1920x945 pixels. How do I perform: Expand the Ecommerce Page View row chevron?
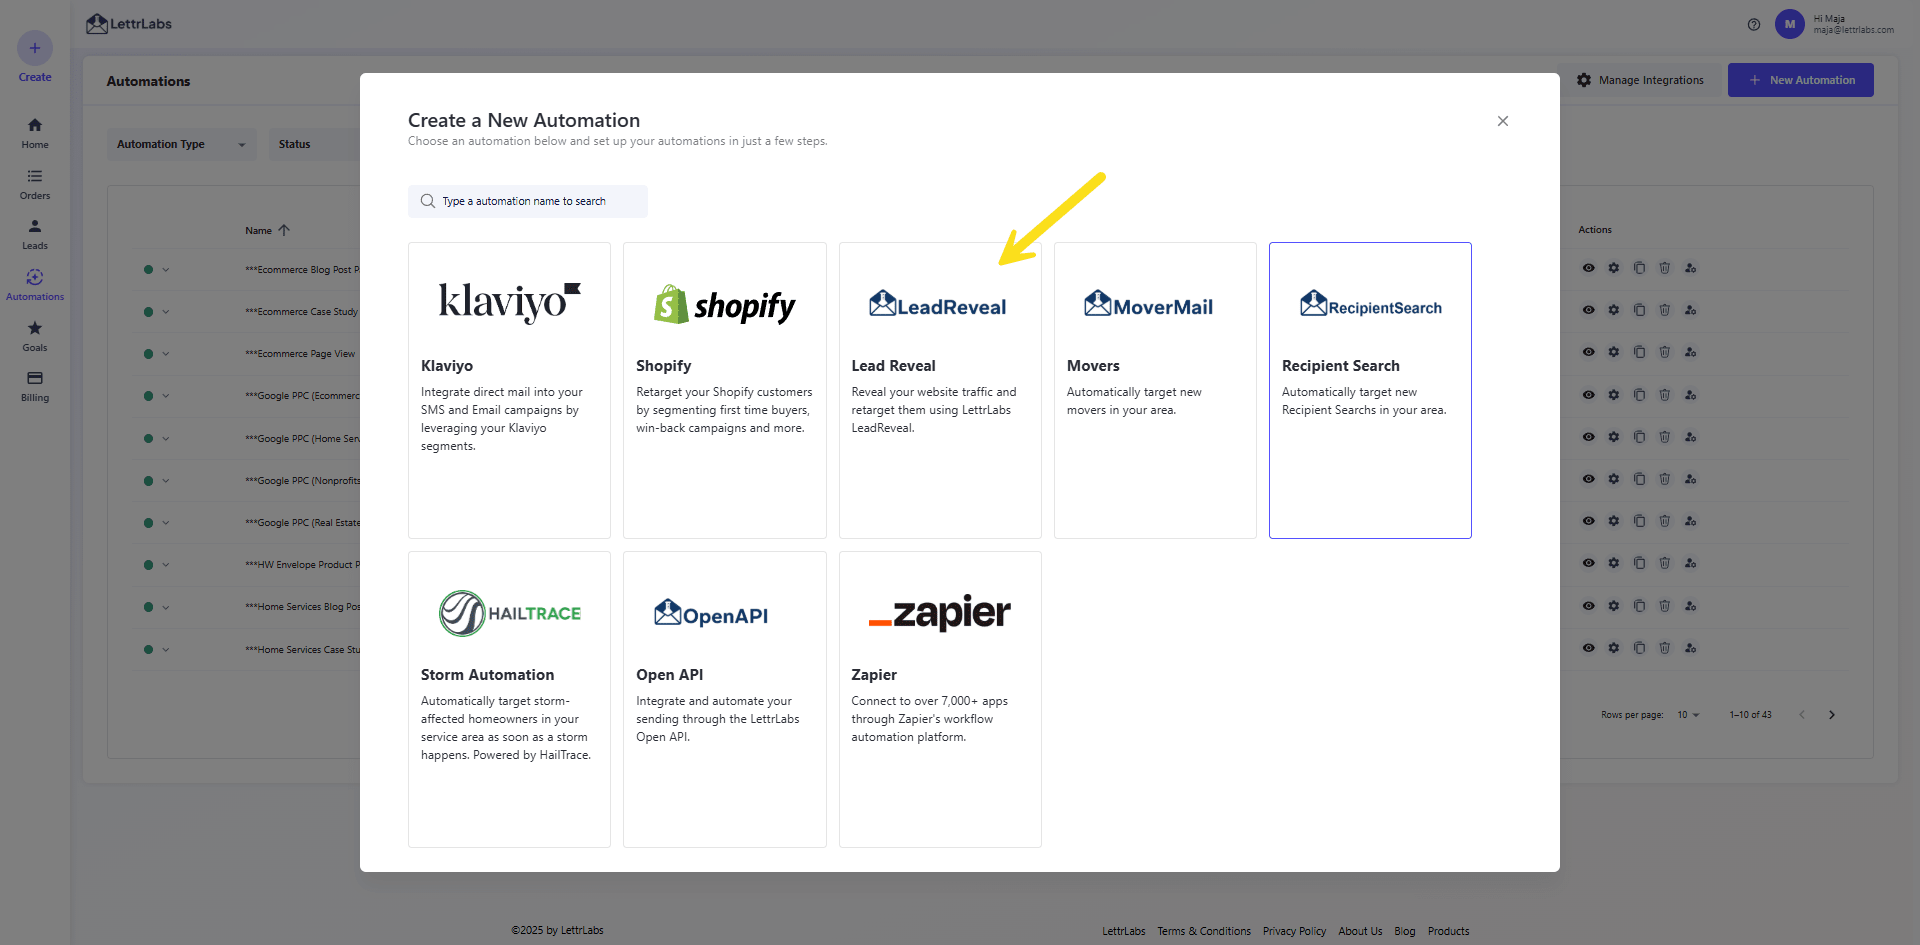166,353
